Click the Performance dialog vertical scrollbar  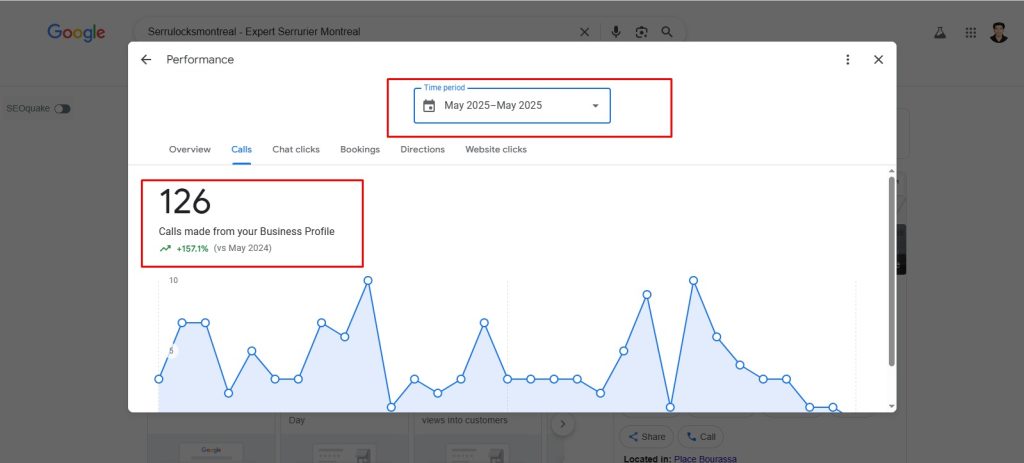[x=891, y=271]
